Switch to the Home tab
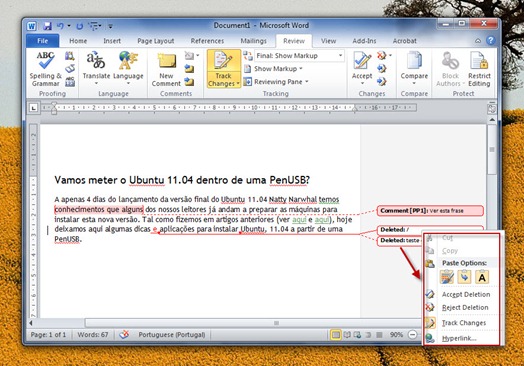The height and width of the screenshot is (366, 524). (78, 41)
